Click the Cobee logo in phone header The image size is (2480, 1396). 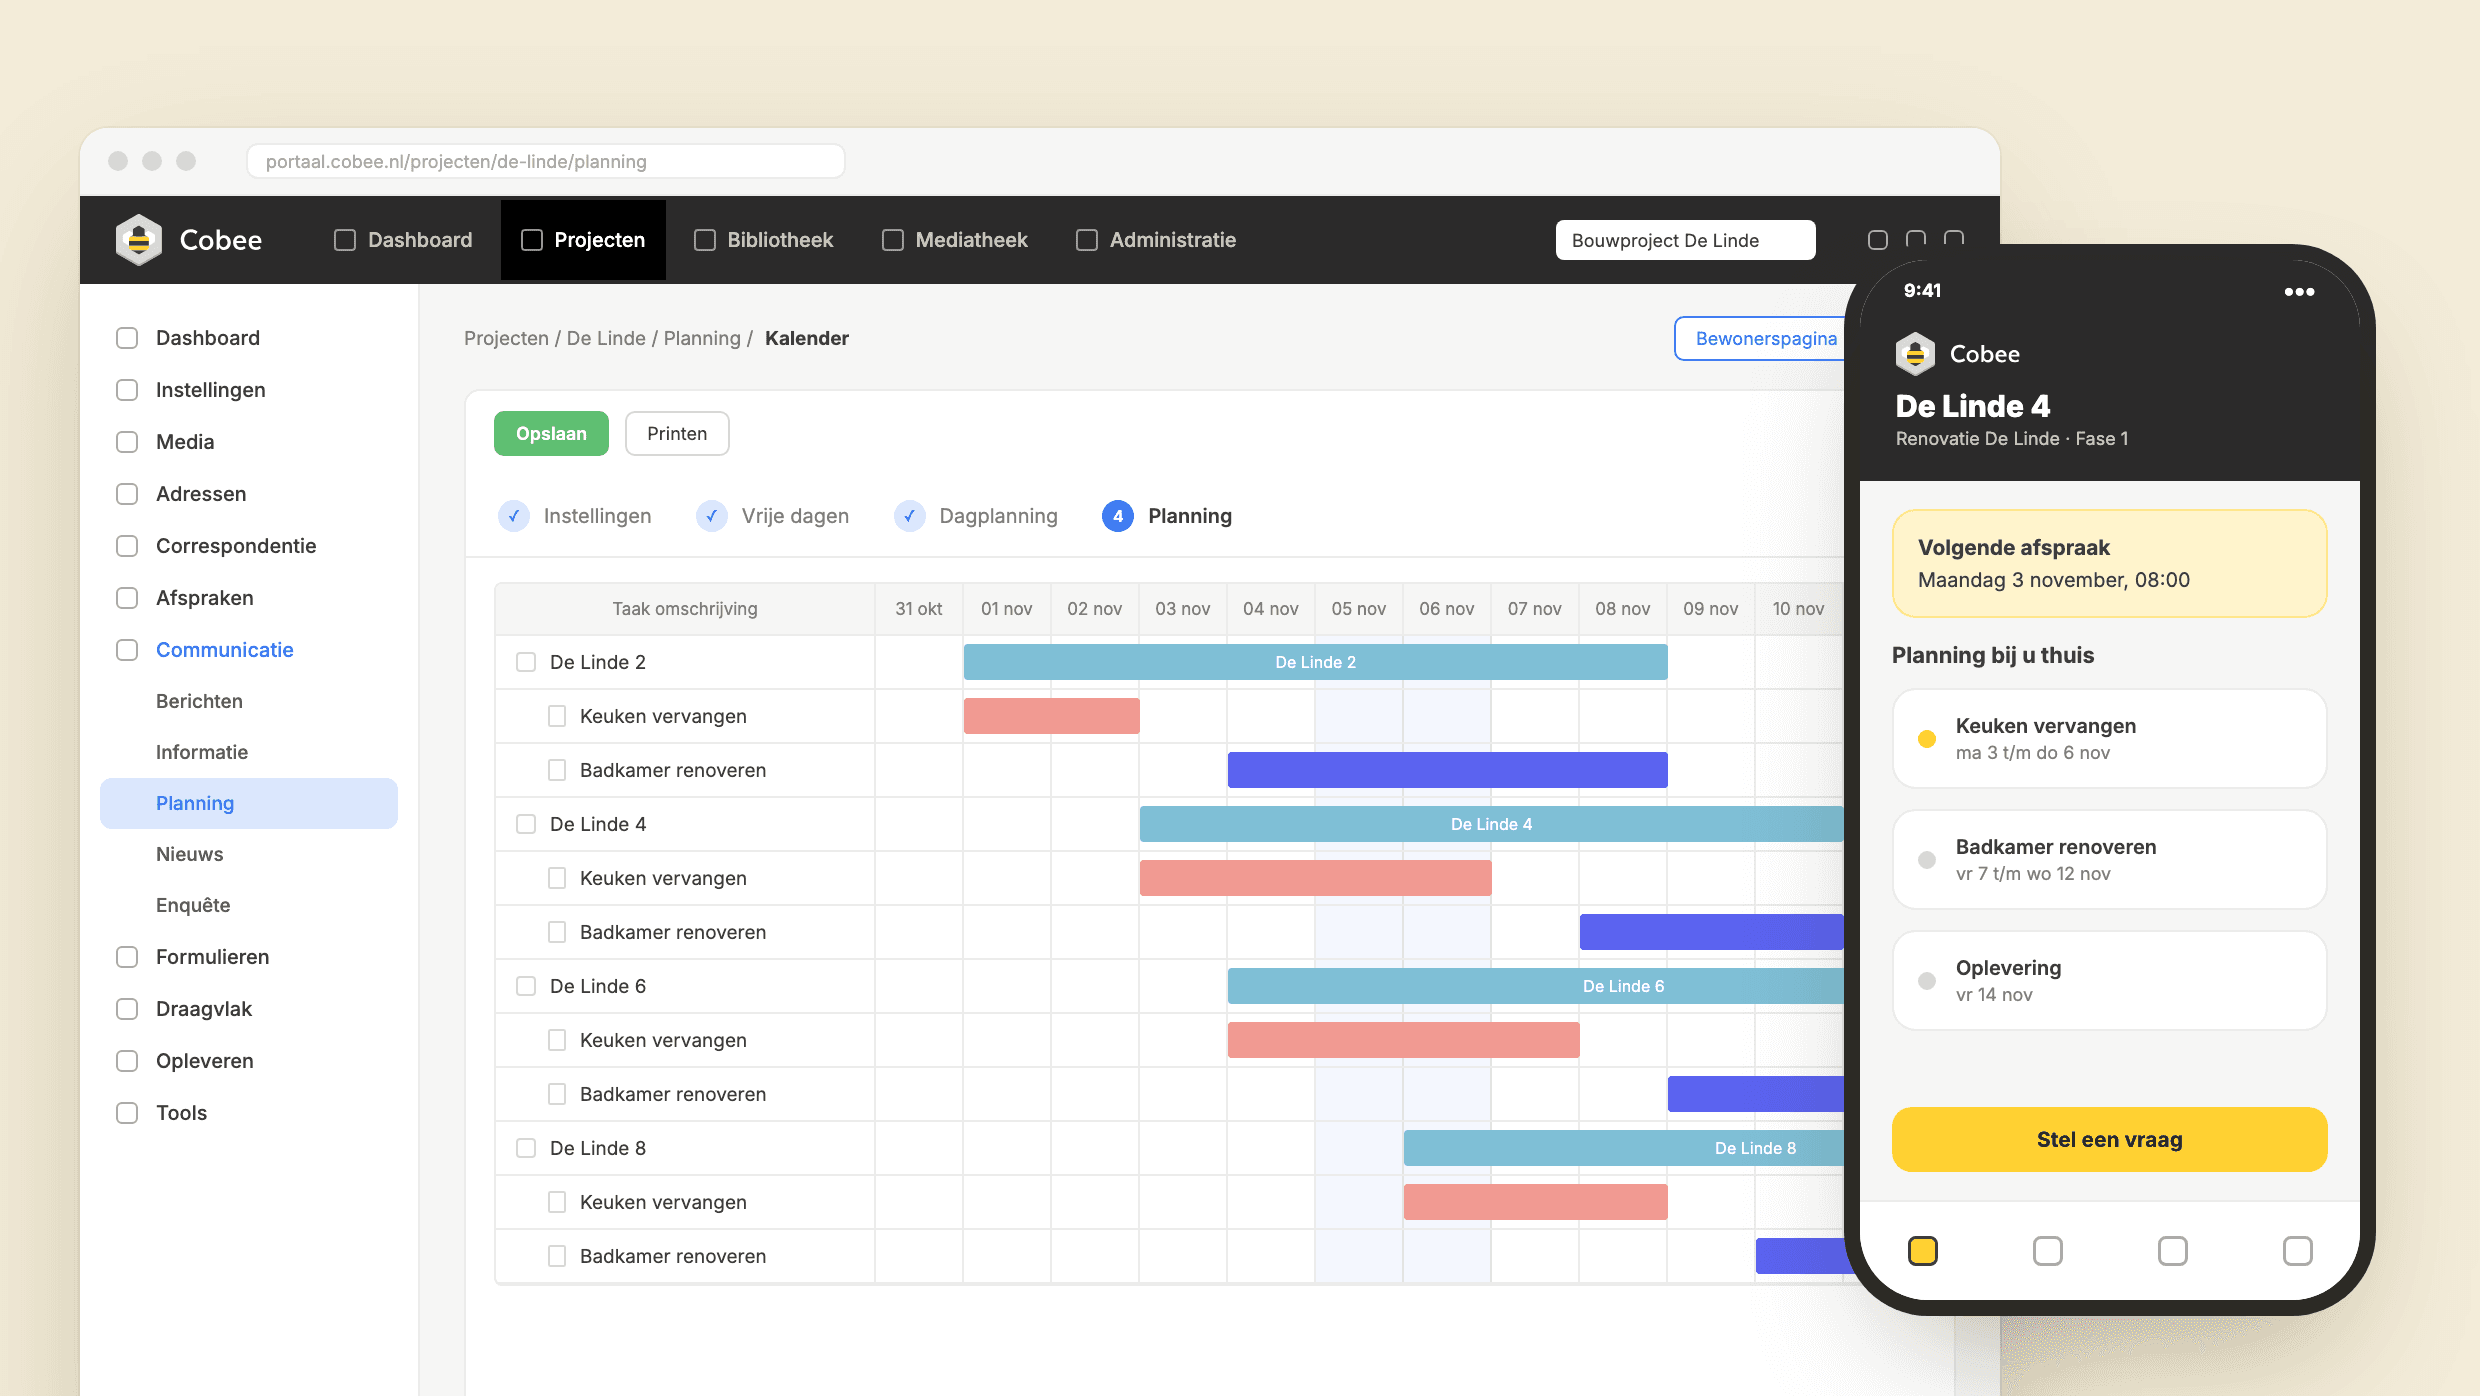pos(1915,354)
